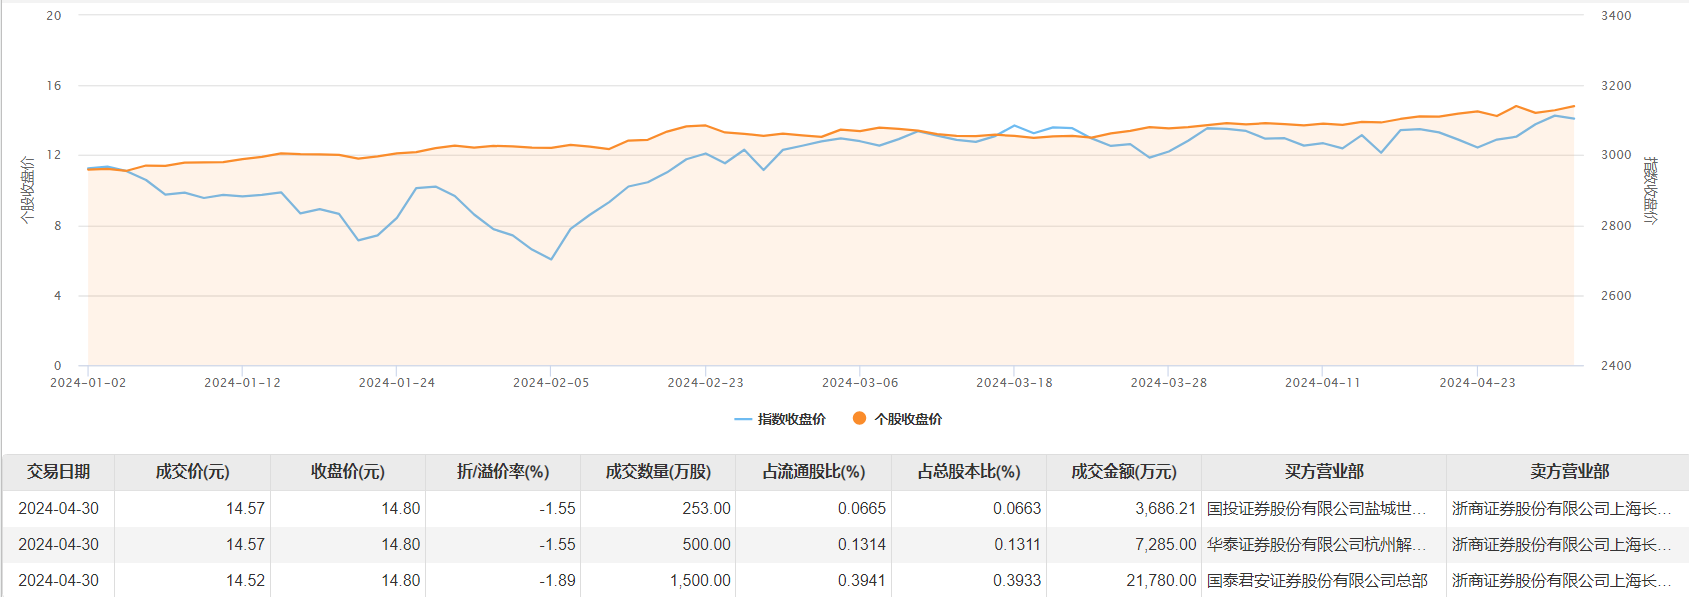Click the 3400 right axis value
Screen dimensions: 1689x597
(x=1616, y=16)
